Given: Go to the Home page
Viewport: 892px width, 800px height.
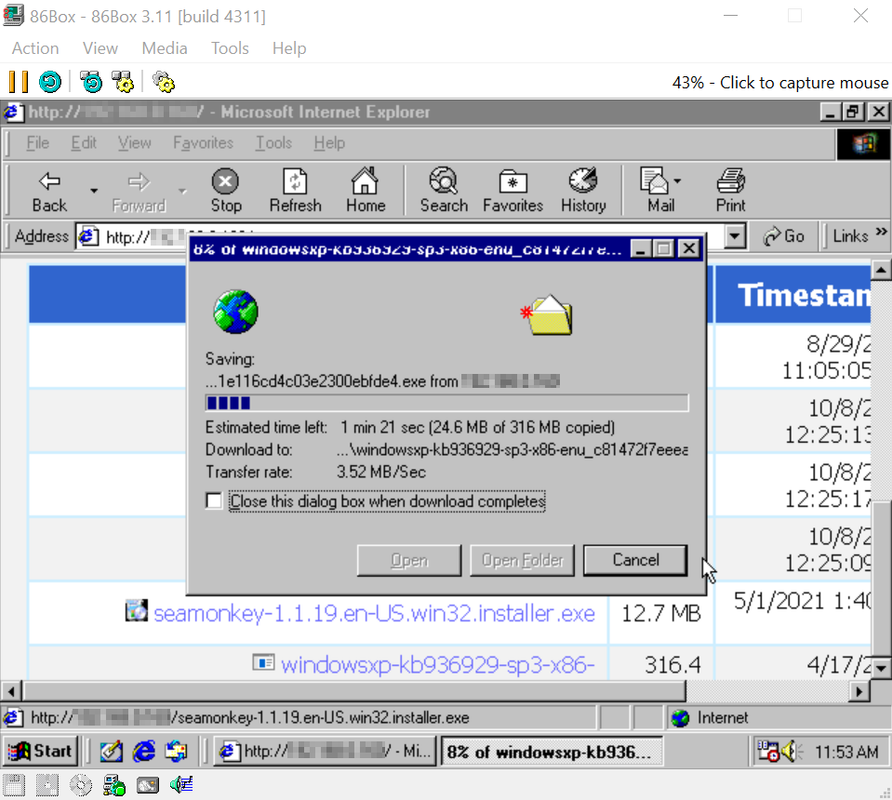Looking at the screenshot, I should 365,191.
